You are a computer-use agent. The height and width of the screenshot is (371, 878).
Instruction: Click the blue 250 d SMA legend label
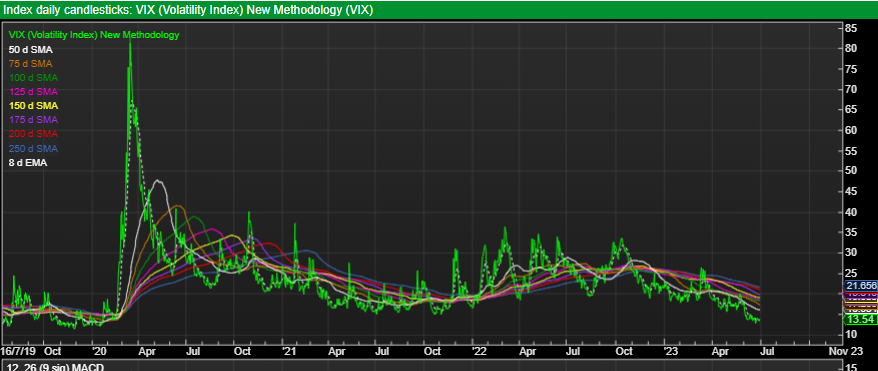33,148
